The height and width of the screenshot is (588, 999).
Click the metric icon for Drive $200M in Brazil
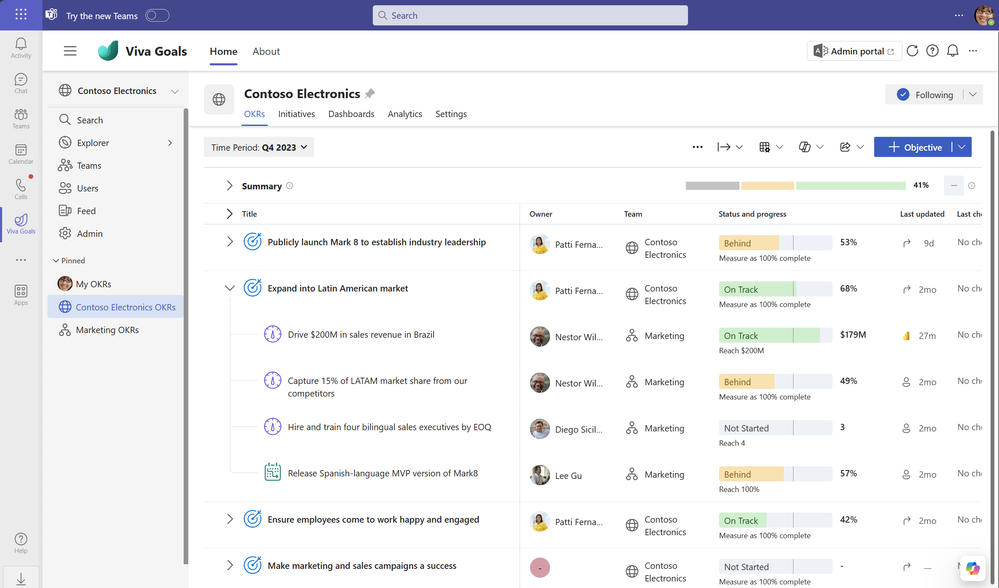273,334
